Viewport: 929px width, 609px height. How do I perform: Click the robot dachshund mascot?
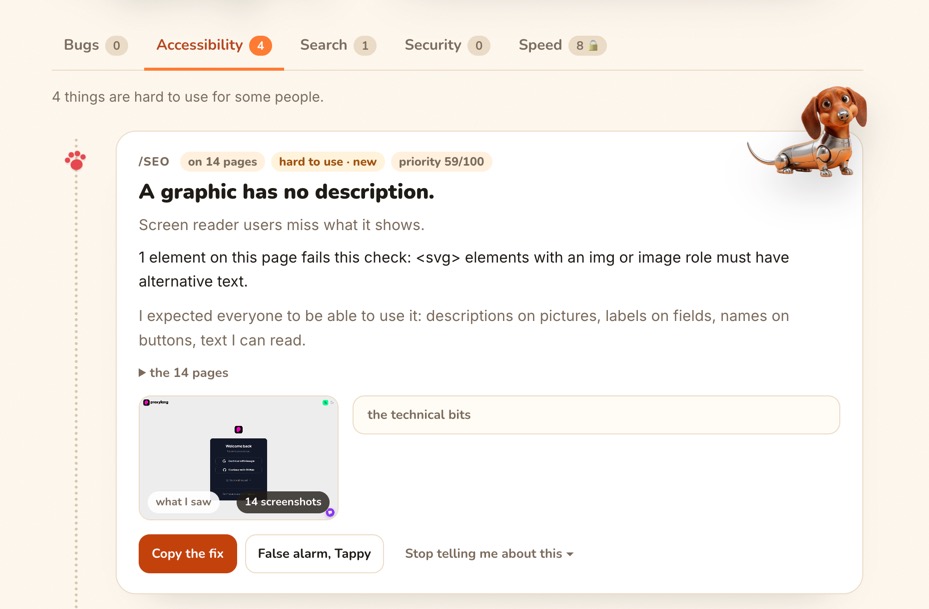coord(808,132)
